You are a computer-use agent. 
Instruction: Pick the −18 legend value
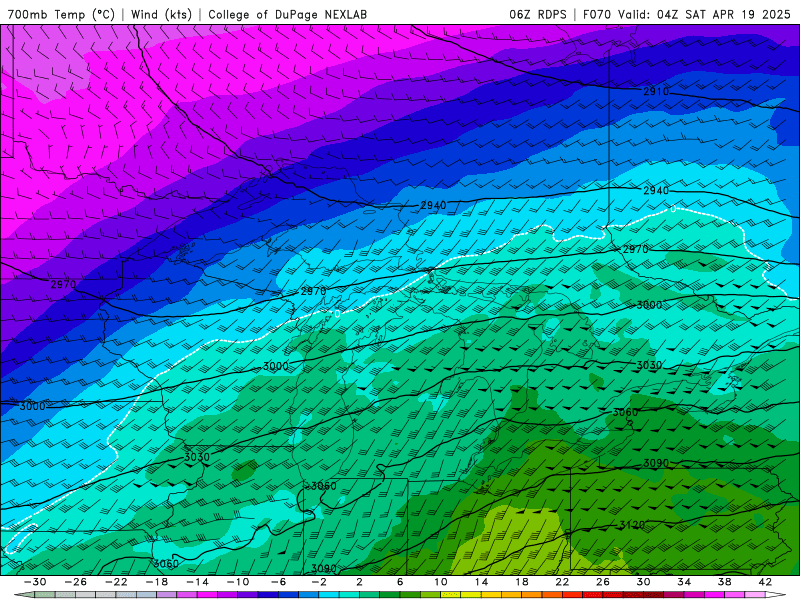tap(157, 582)
